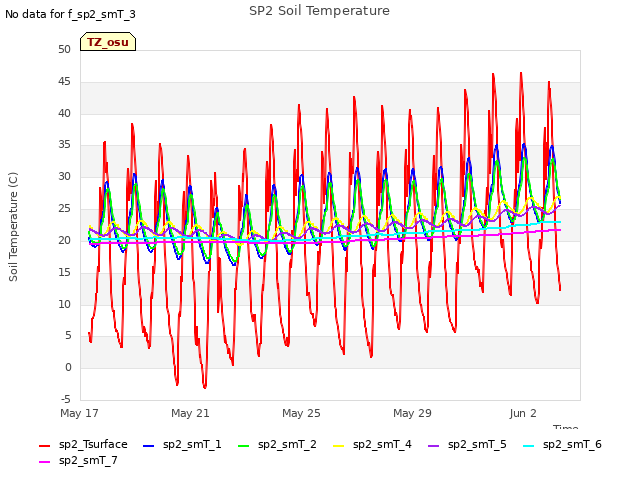Viewport: 640px width, 480px height.
Task: Click the yellow sp2_smT_4 legend swatch
Action: coord(338,446)
